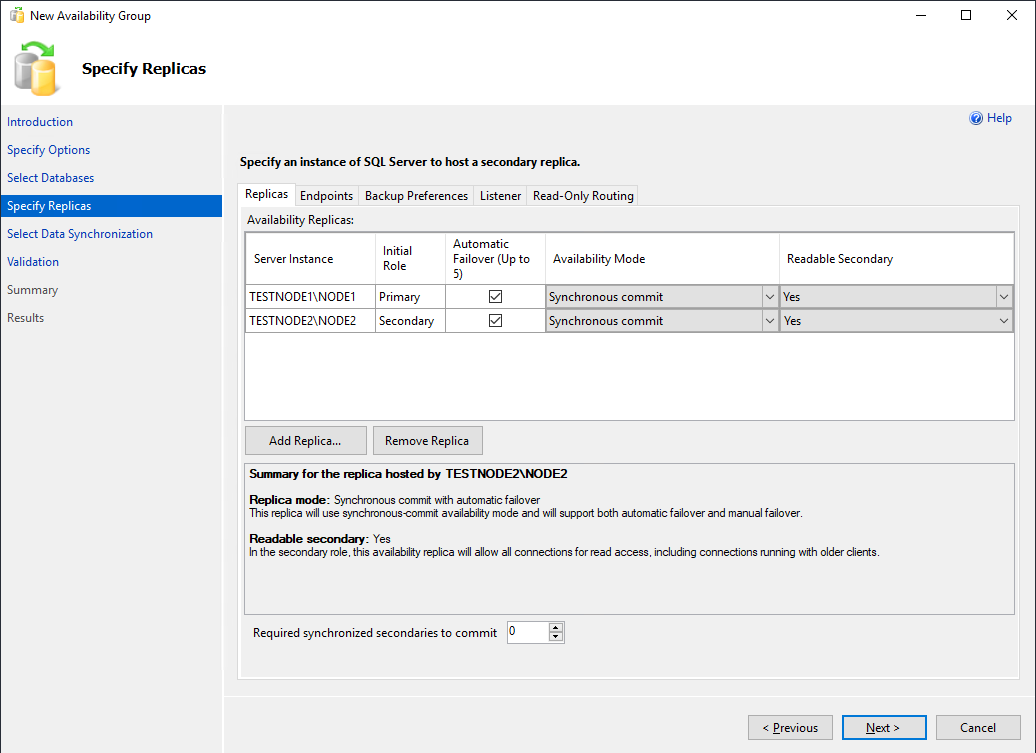Maximize the New Availability Group window

coord(966,15)
